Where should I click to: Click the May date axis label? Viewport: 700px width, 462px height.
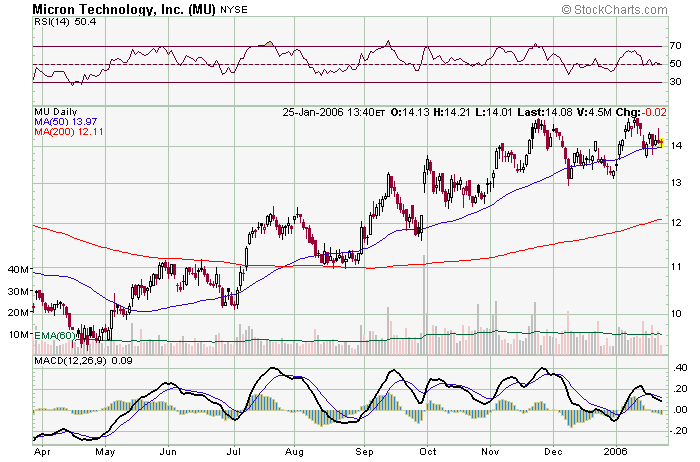click(x=105, y=452)
